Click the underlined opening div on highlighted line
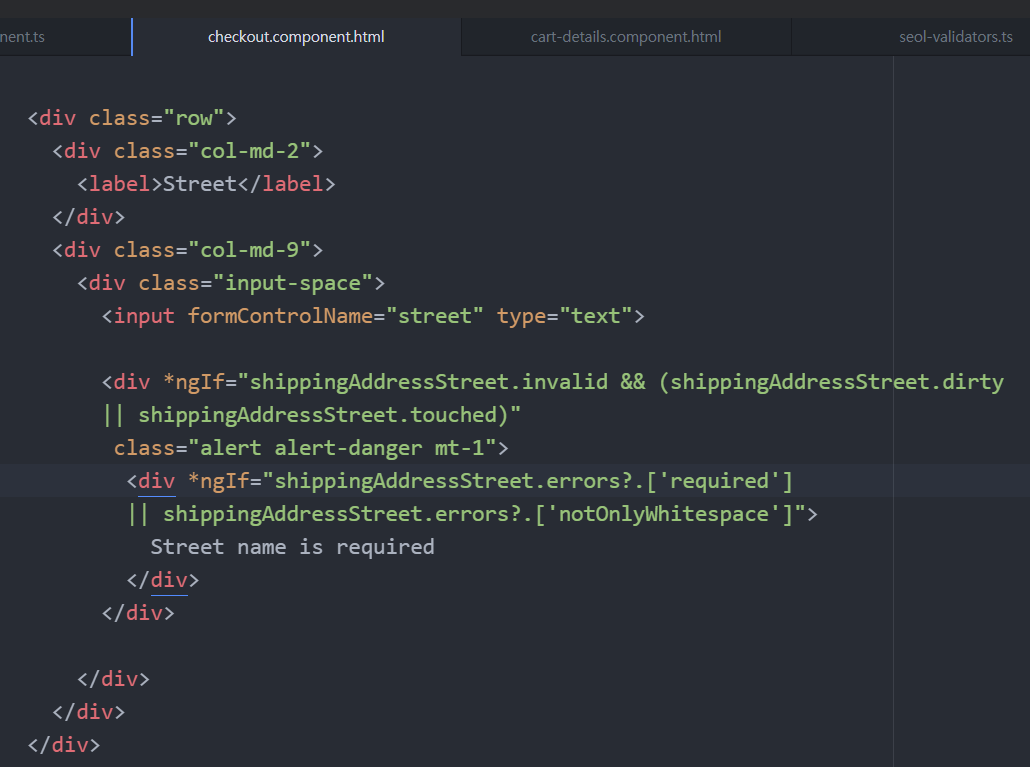This screenshot has width=1030, height=767. coord(156,481)
